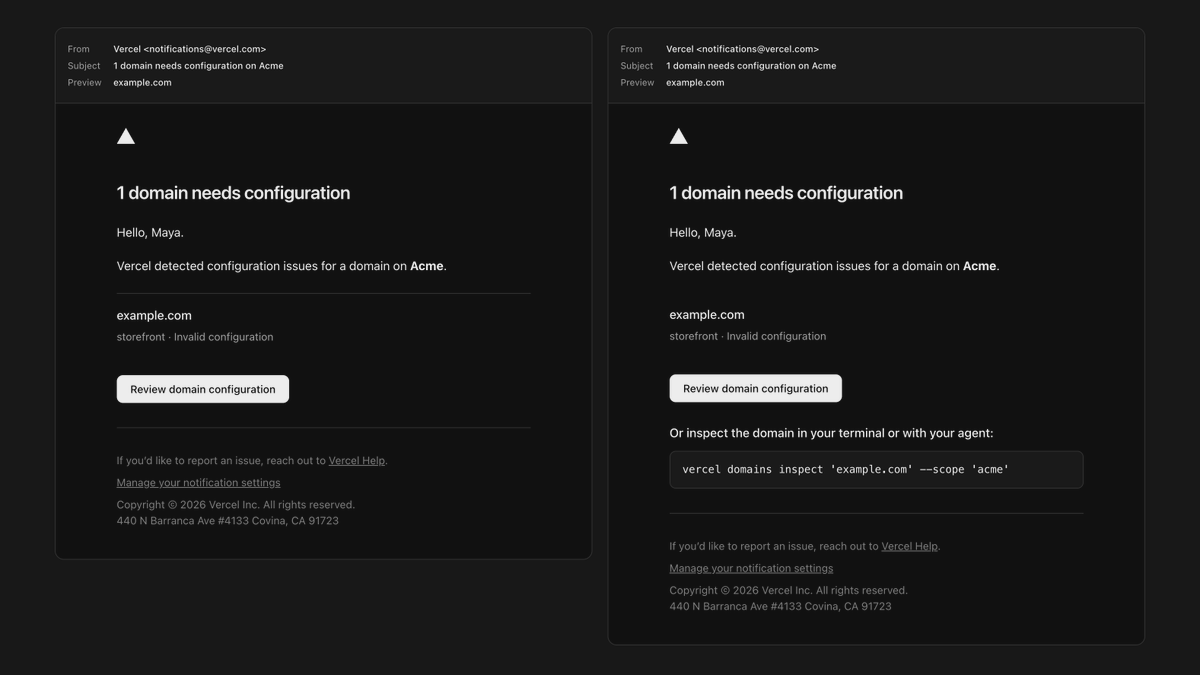Click the Vercel triangle logo in right email
The image size is (1200, 675).
[679, 137]
